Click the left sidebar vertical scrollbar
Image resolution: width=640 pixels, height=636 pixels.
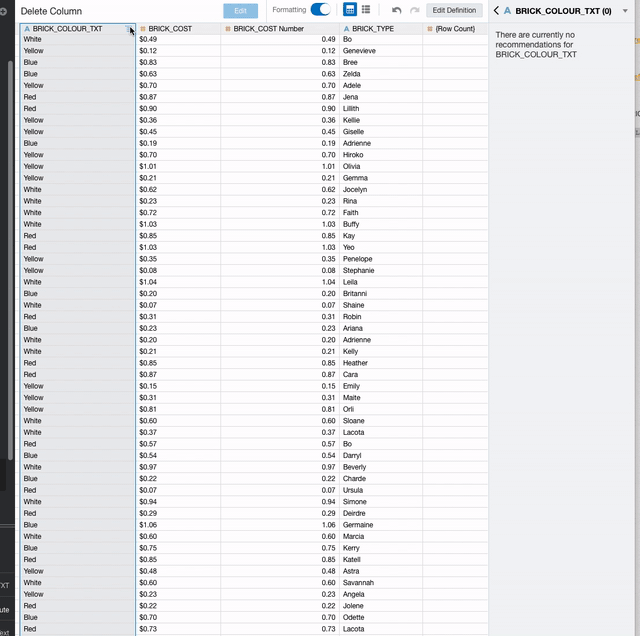click(x=10, y=260)
